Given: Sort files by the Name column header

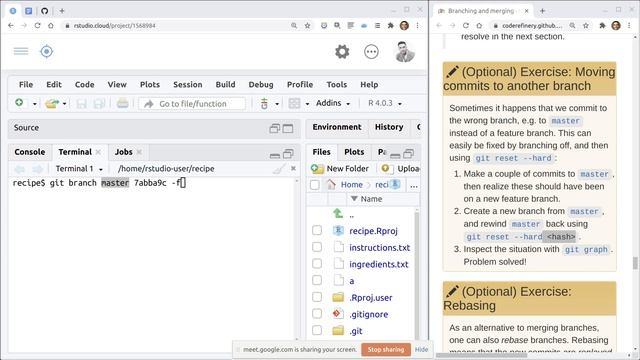Looking at the screenshot, I should click(371, 199).
